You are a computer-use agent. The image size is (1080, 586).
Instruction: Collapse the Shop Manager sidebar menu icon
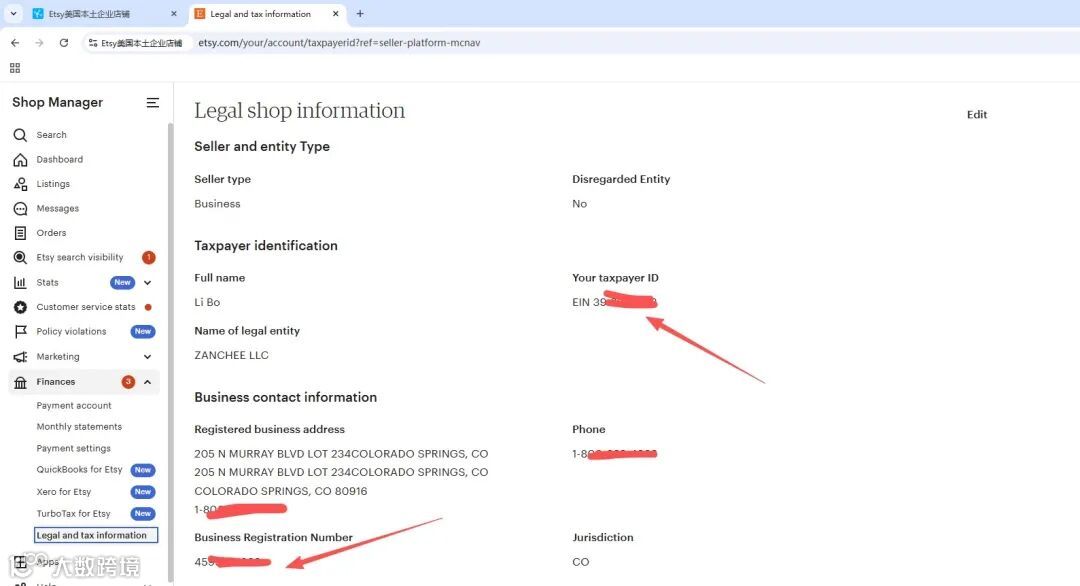(152, 103)
